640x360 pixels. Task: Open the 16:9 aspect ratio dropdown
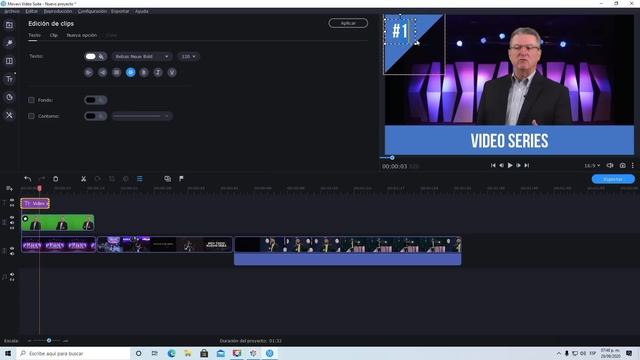(592, 166)
